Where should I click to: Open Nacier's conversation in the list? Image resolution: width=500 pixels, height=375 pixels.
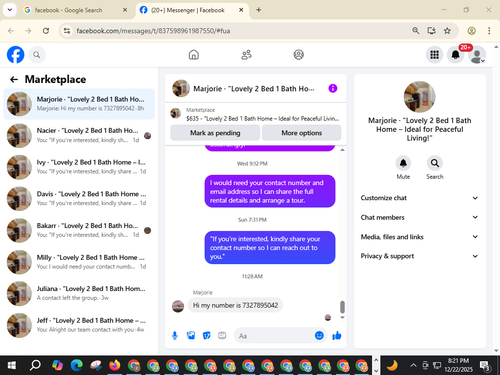pos(79,135)
